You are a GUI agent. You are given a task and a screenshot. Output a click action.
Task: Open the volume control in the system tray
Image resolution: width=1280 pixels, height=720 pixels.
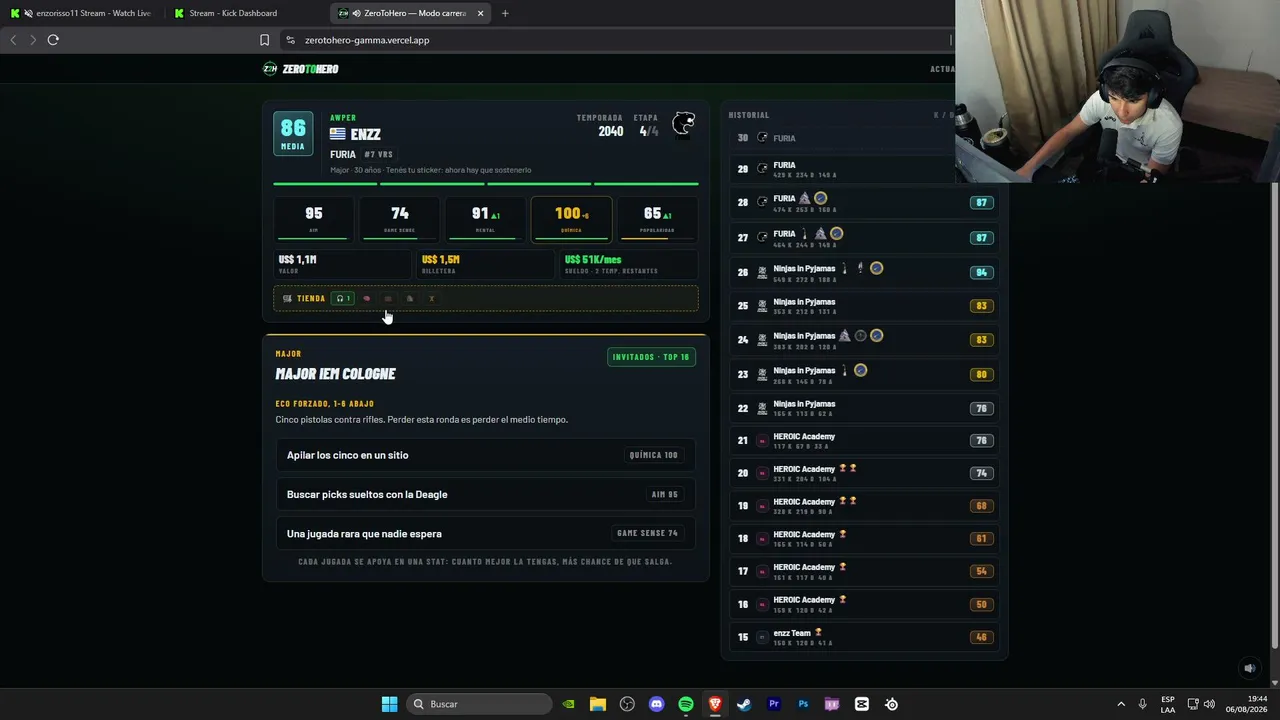[x=1209, y=704]
